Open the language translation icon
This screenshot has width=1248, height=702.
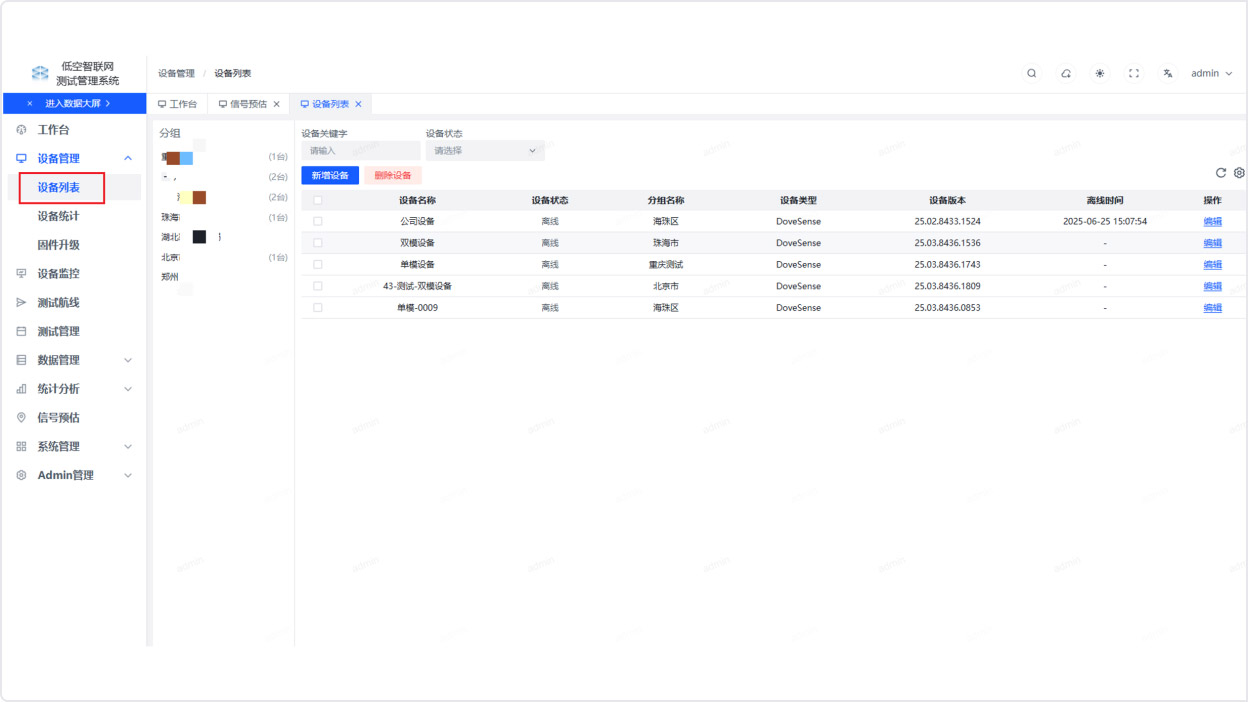click(x=1167, y=73)
